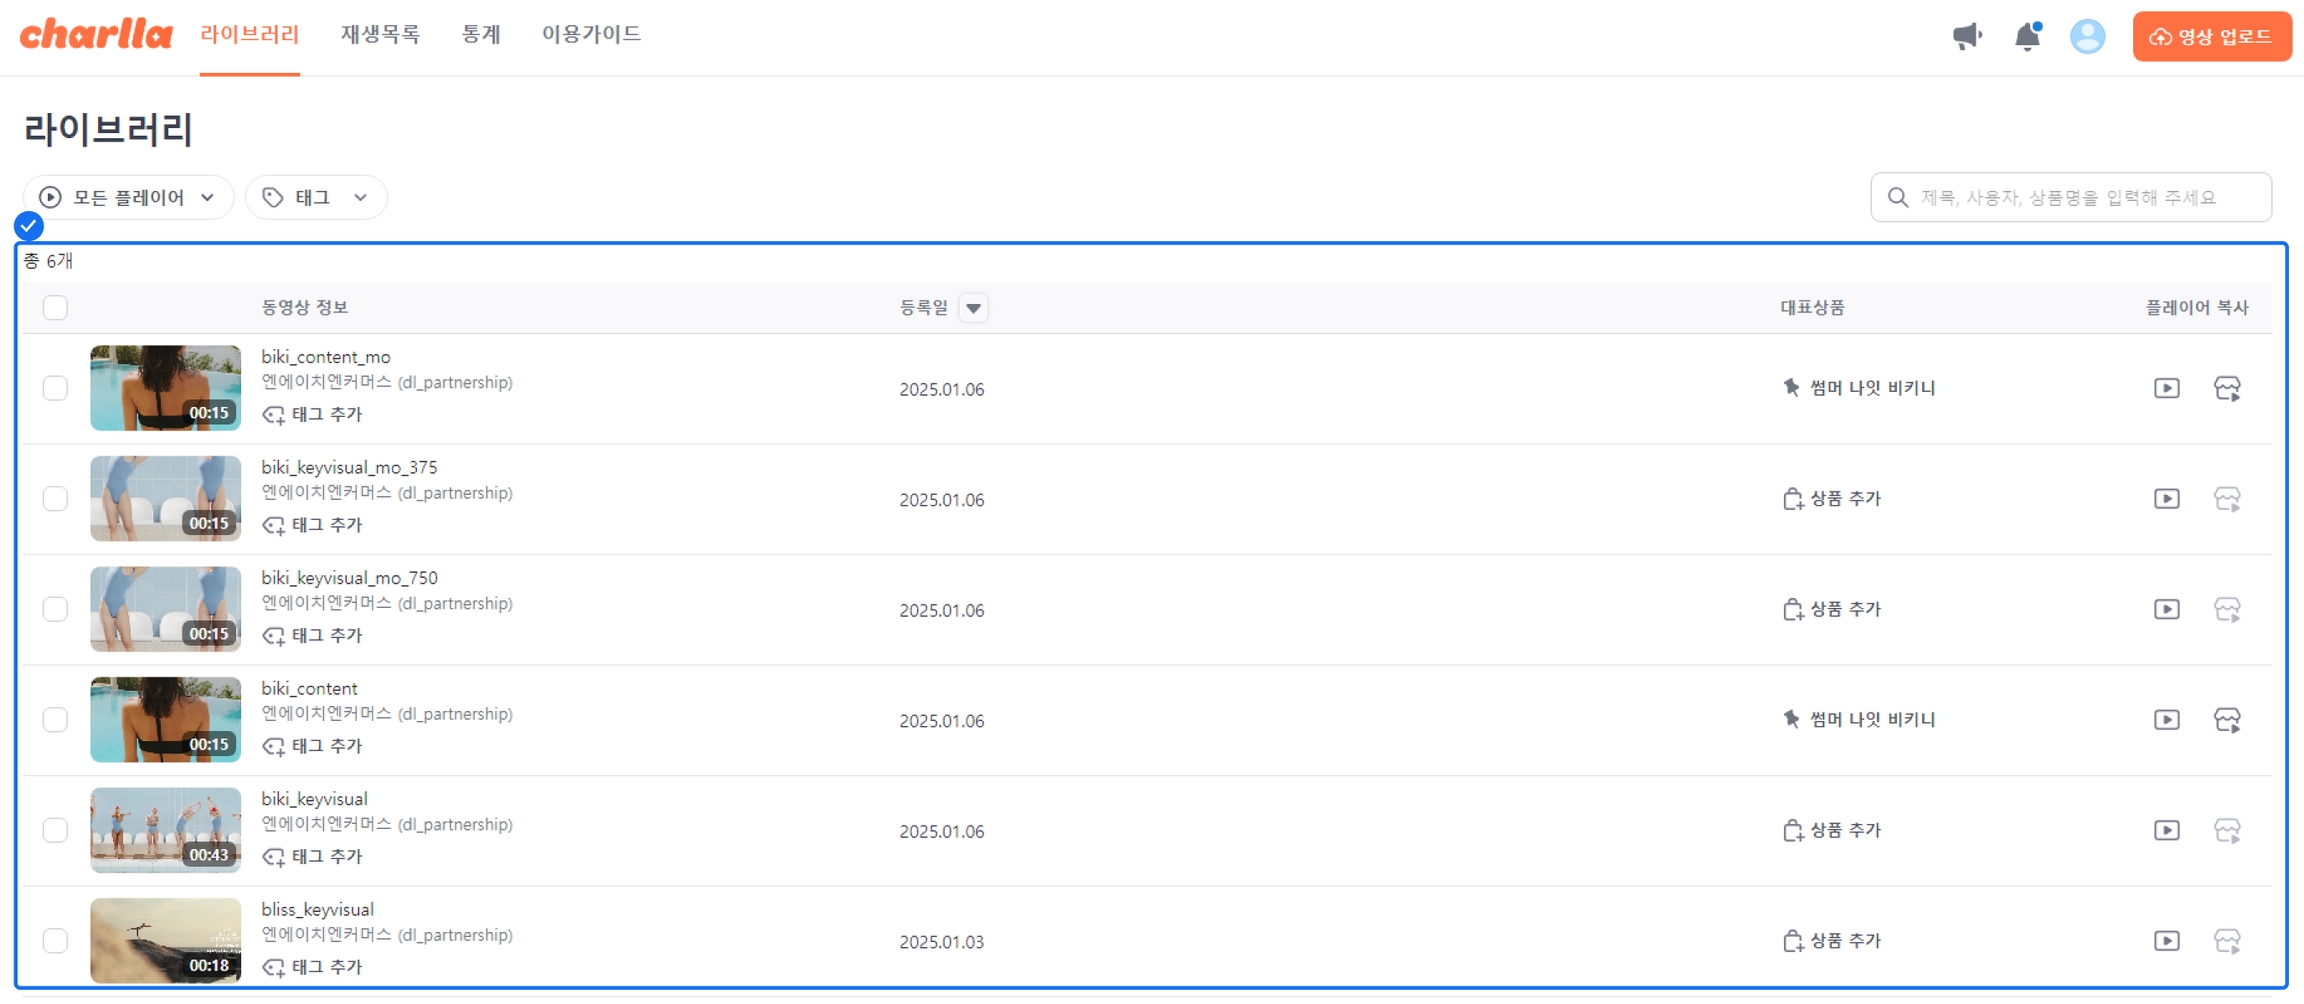Click 상품 추가 for biki_keyvisual_mo_375
This screenshot has width=2304, height=1004.
1832,499
